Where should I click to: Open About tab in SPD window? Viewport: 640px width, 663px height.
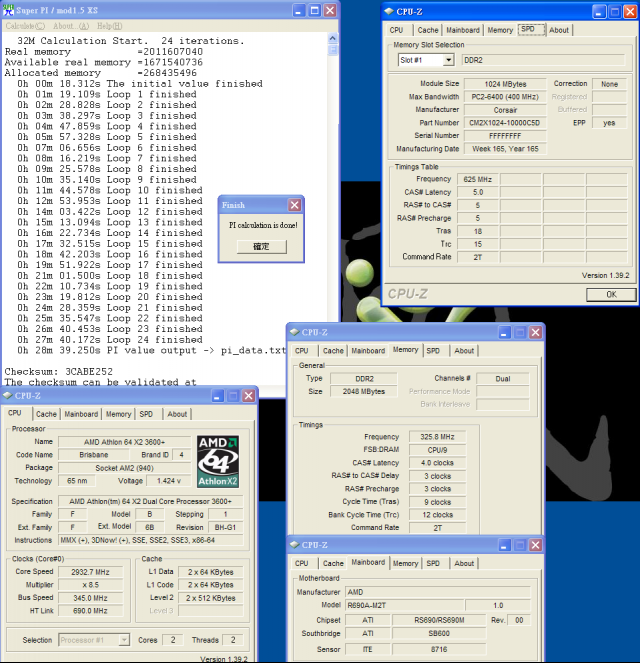pyautogui.click(x=559, y=30)
